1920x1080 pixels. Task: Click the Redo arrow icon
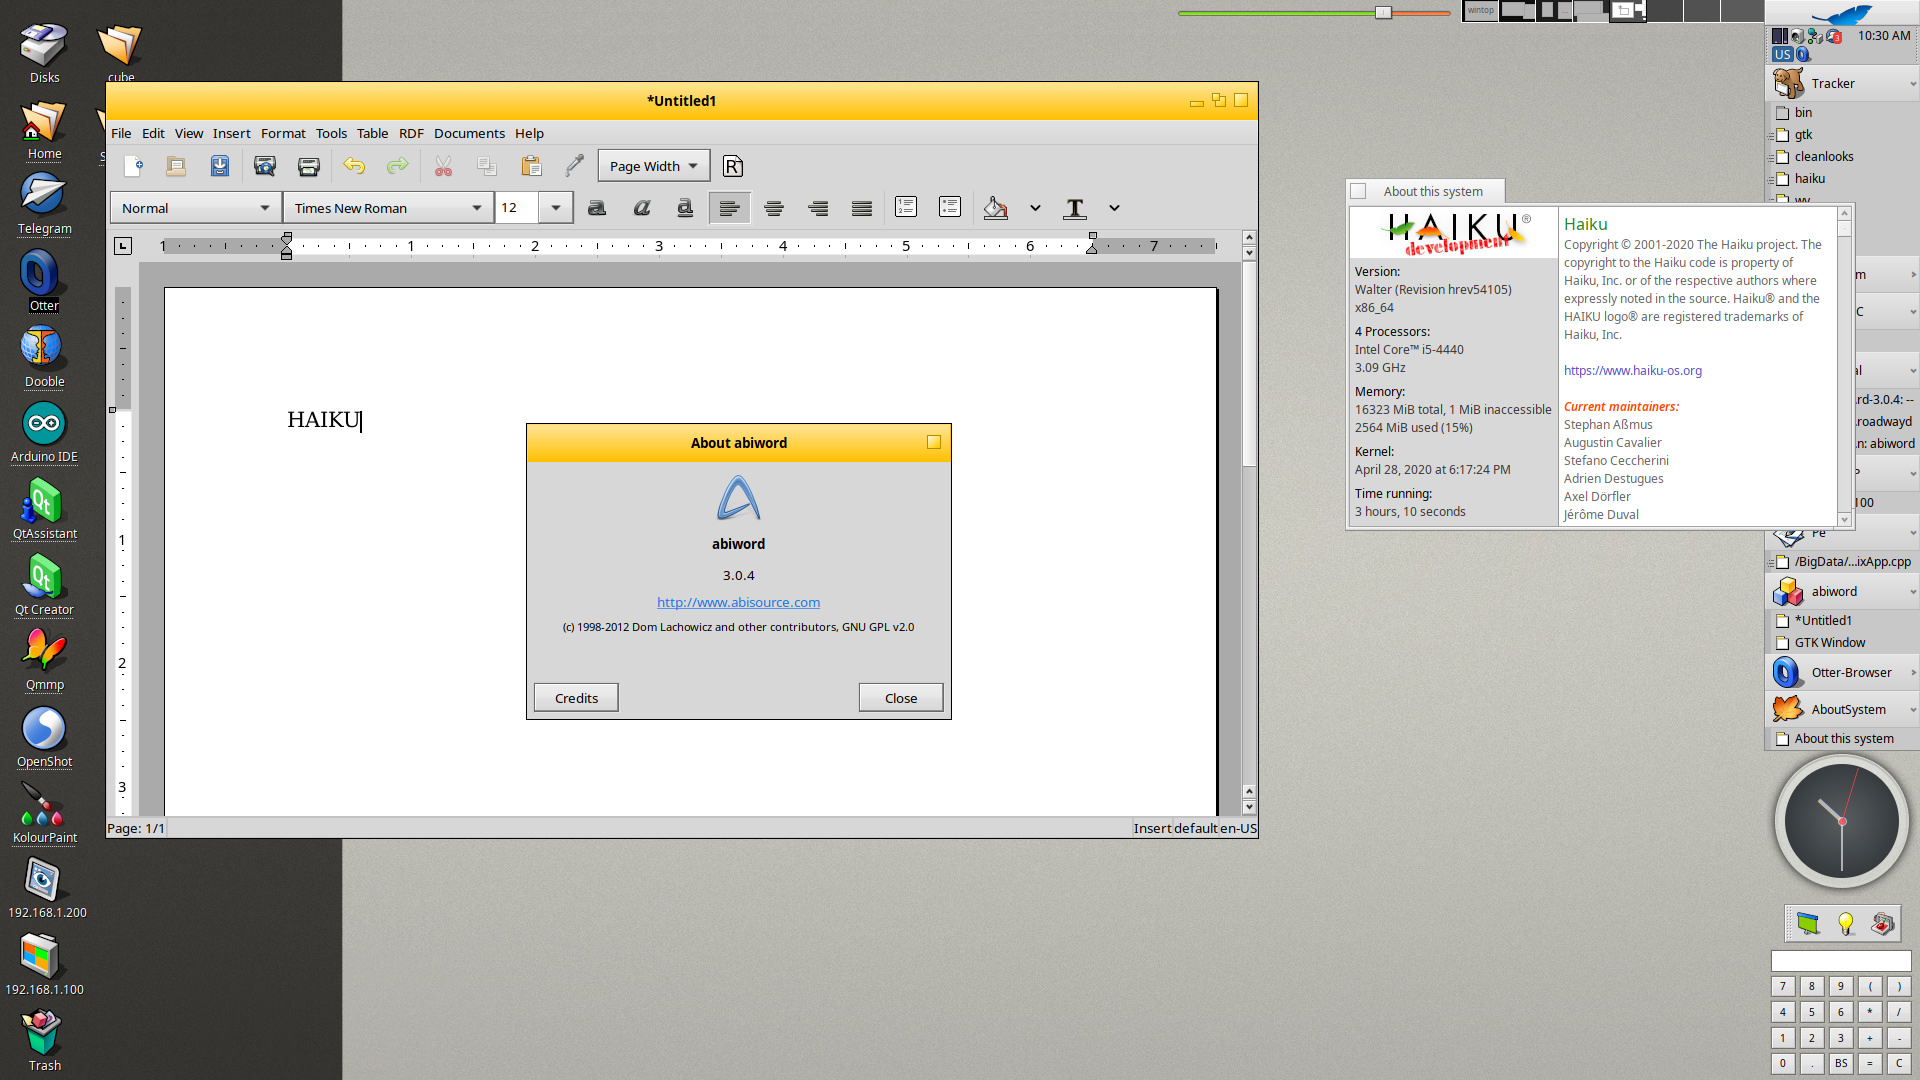(398, 166)
